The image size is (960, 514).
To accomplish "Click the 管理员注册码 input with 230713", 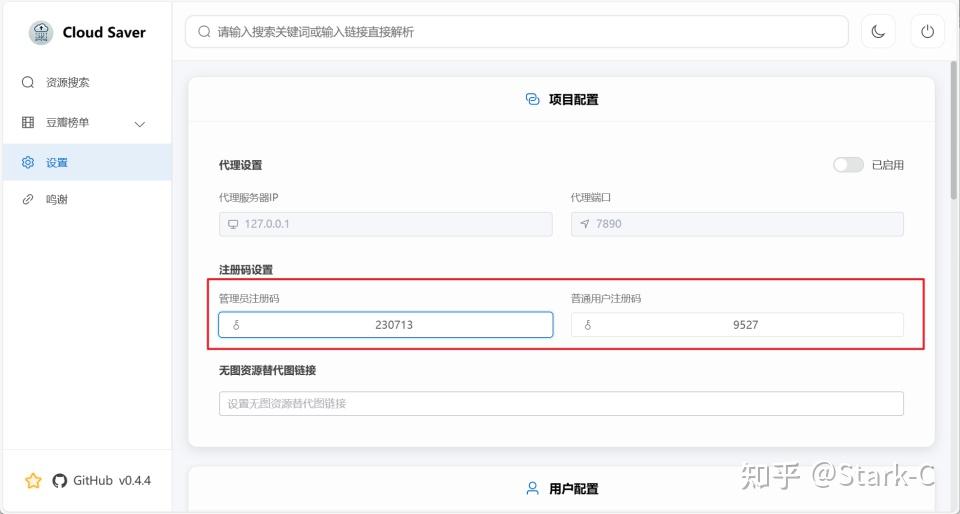I will pyautogui.click(x=386, y=325).
